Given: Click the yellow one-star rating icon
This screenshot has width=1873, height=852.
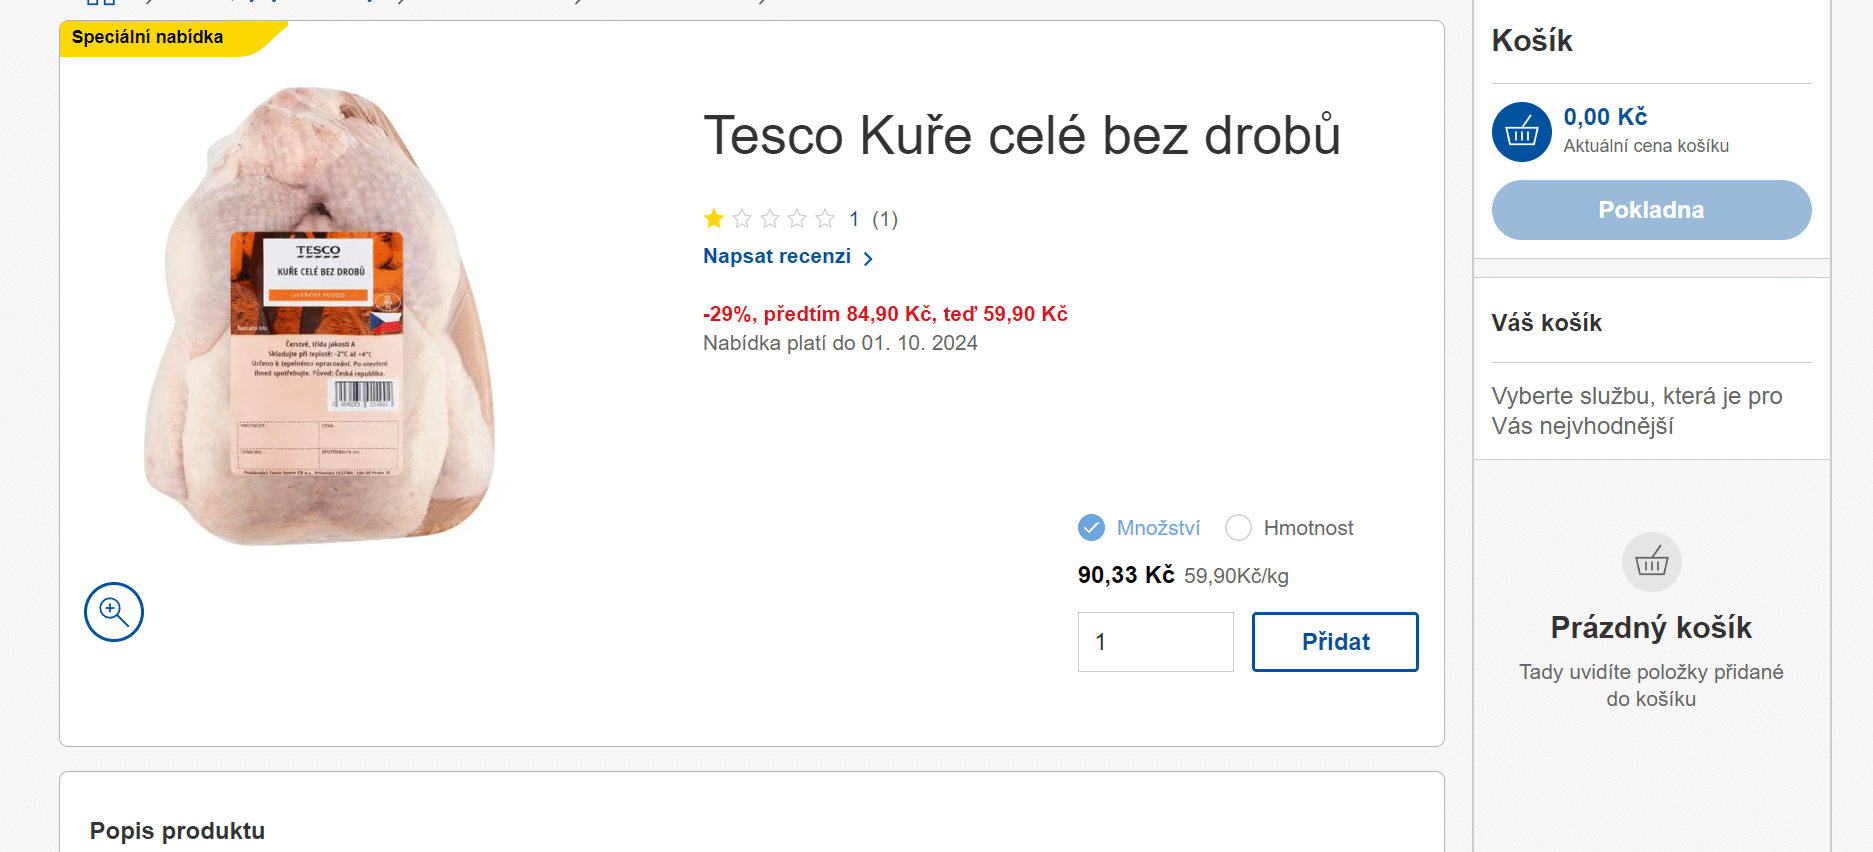Looking at the screenshot, I should [x=714, y=218].
